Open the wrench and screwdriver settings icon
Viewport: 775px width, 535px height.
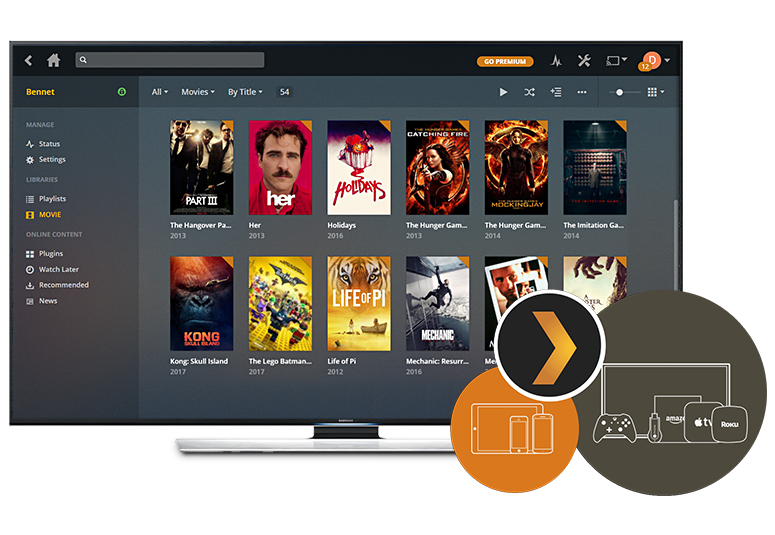click(585, 61)
